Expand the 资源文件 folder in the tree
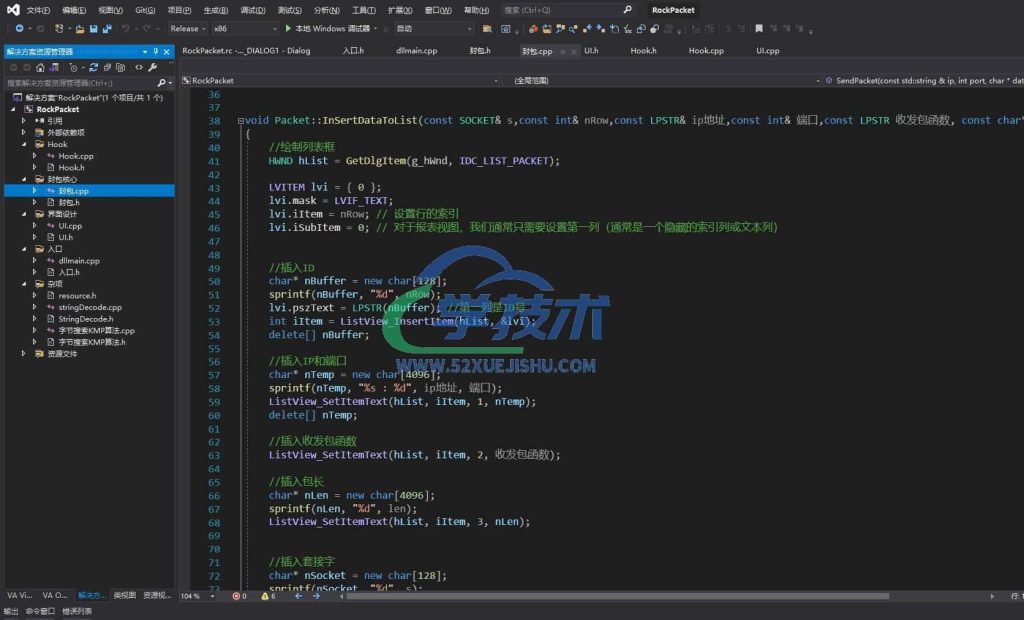Viewport: 1024px width, 620px height. pos(24,353)
